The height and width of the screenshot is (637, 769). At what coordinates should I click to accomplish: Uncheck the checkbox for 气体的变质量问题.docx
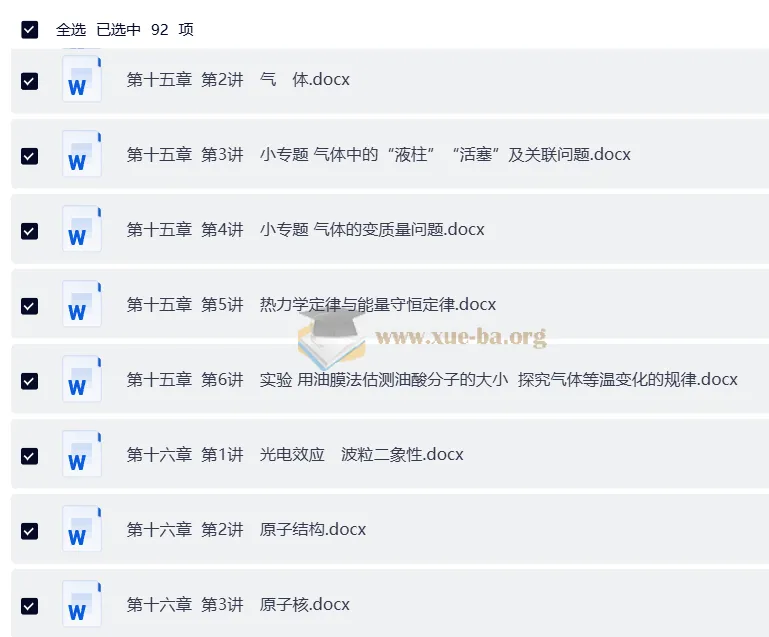[29, 231]
